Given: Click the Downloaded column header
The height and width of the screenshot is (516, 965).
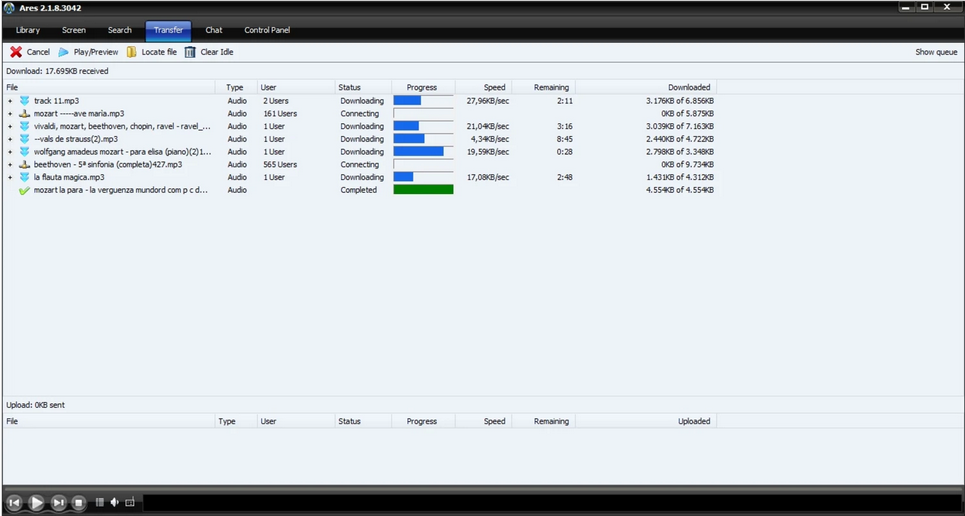Looking at the screenshot, I should pos(646,87).
